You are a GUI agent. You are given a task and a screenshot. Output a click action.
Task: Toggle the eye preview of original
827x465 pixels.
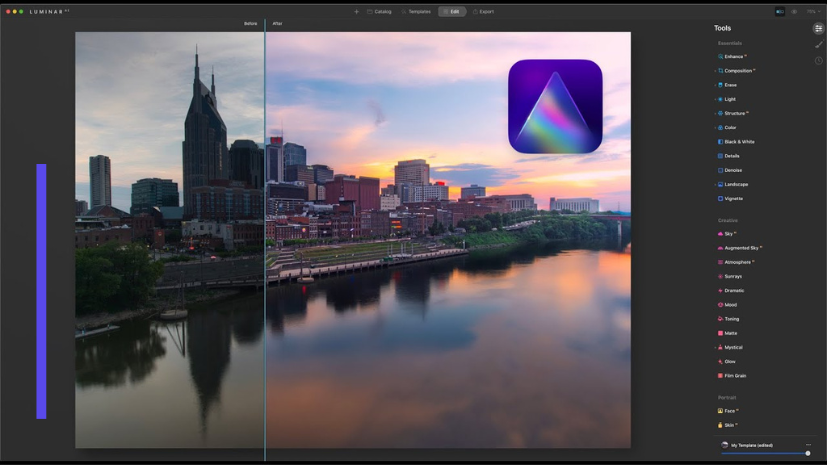click(x=794, y=12)
